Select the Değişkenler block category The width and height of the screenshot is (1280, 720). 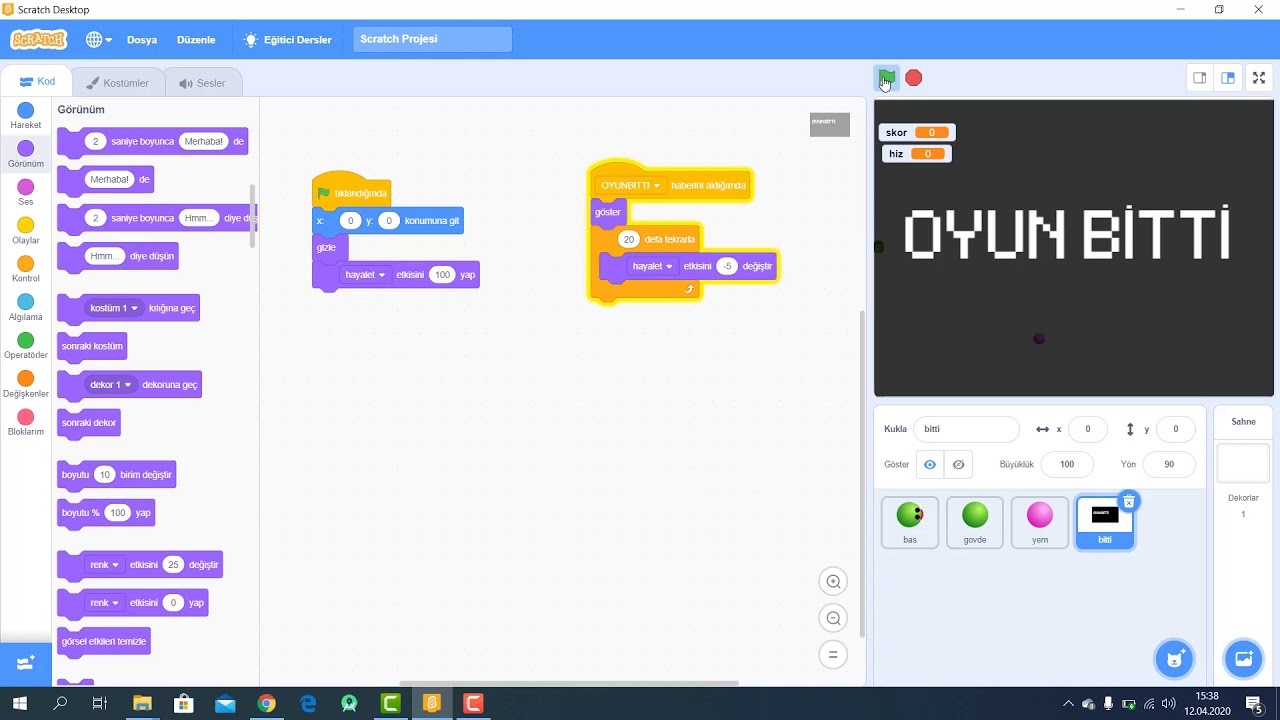[x=26, y=384]
